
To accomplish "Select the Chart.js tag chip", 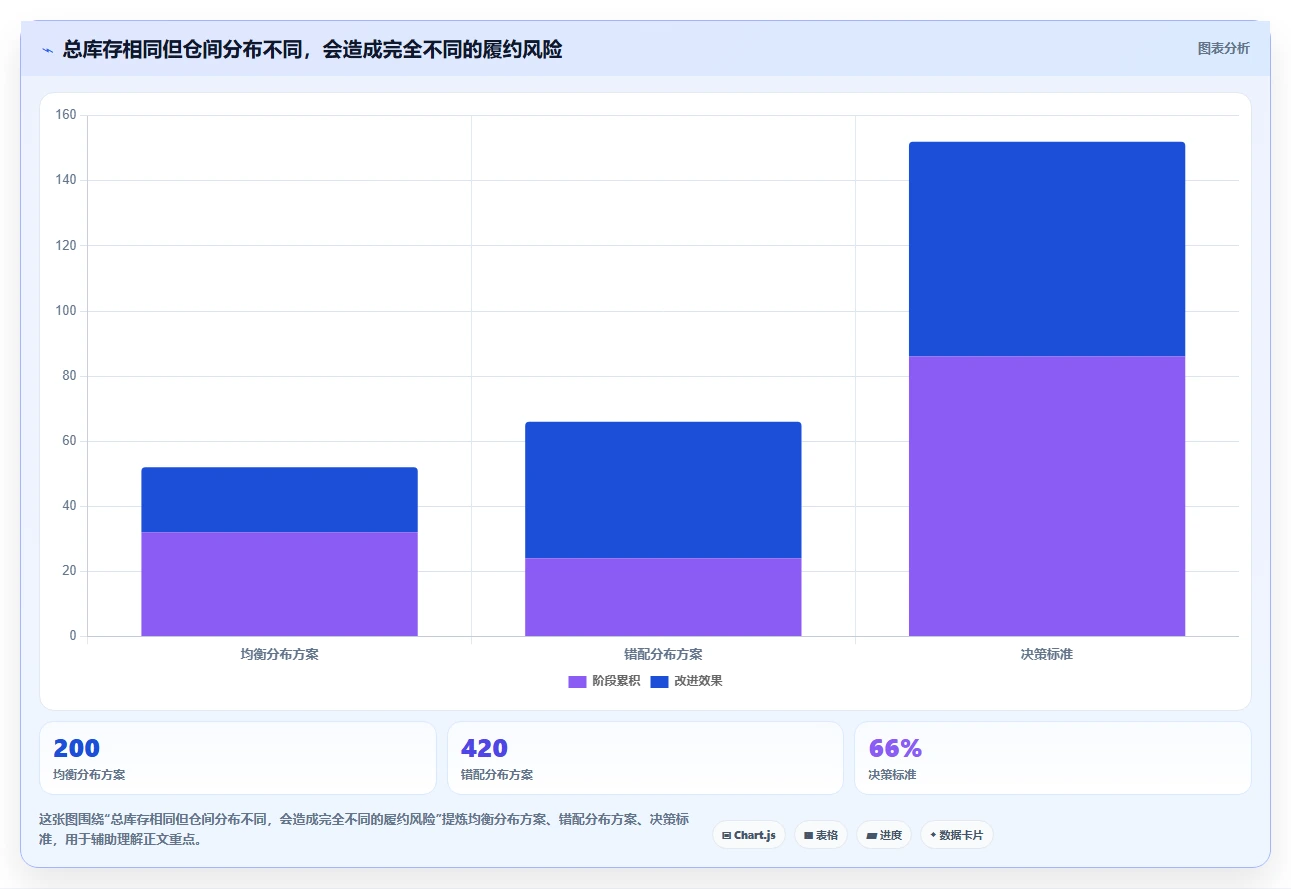I will [x=749, y=835].
